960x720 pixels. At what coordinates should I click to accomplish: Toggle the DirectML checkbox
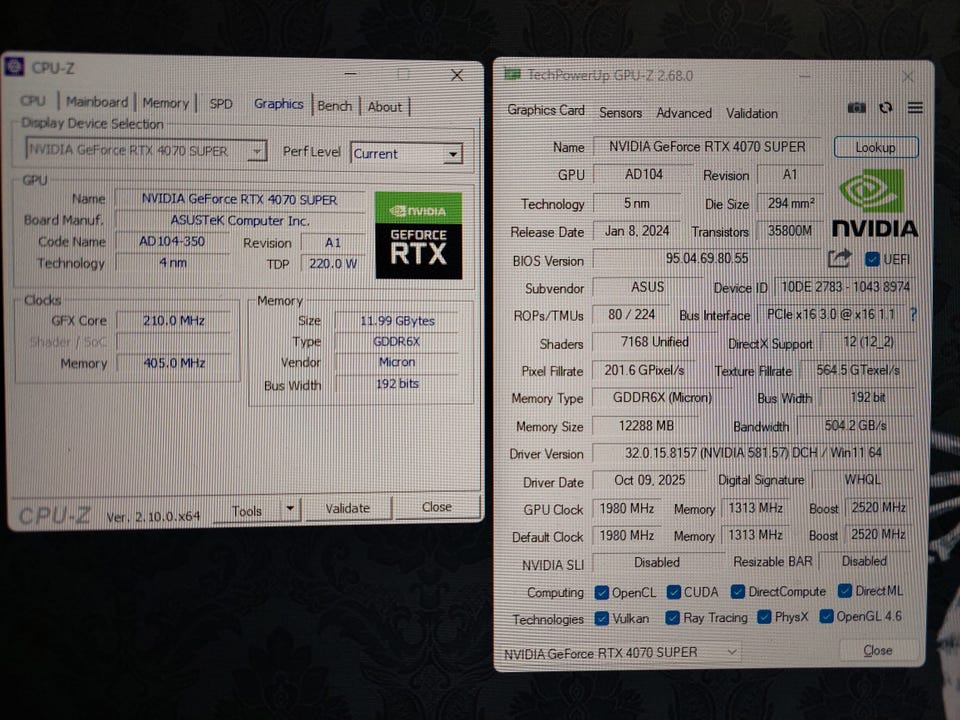845,591
